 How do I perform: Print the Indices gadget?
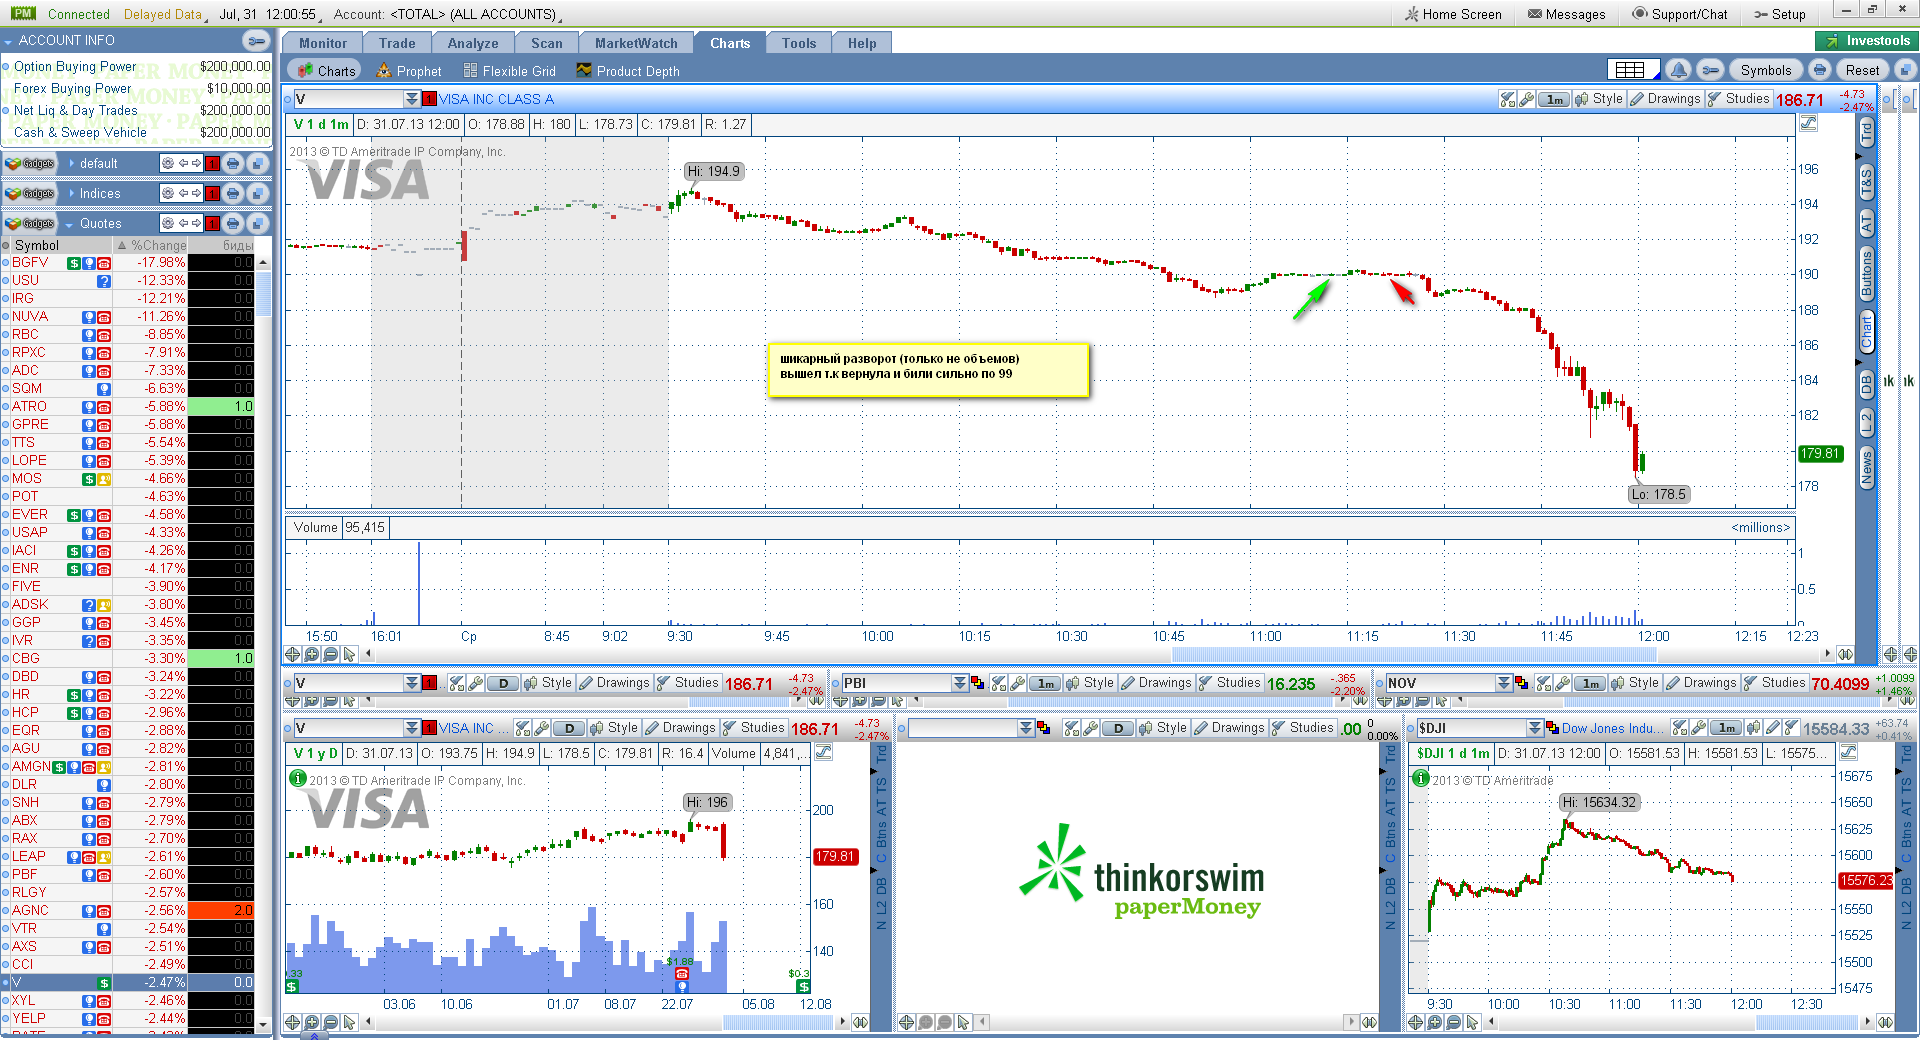(233, 193)
